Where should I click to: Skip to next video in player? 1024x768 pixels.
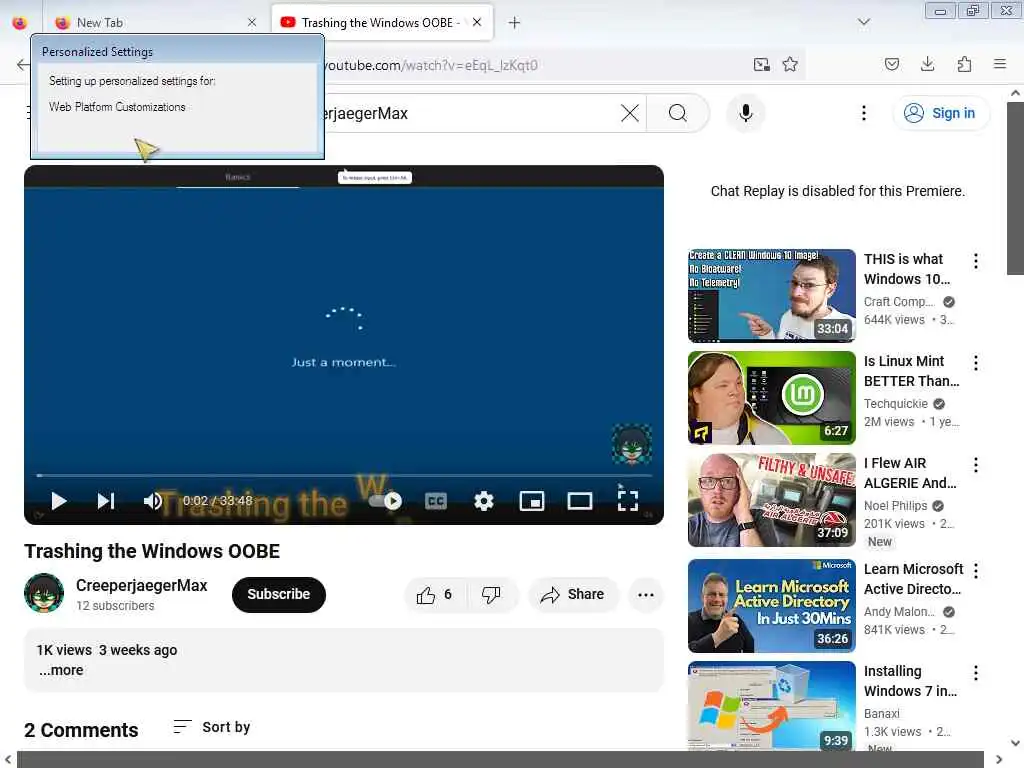106,501
